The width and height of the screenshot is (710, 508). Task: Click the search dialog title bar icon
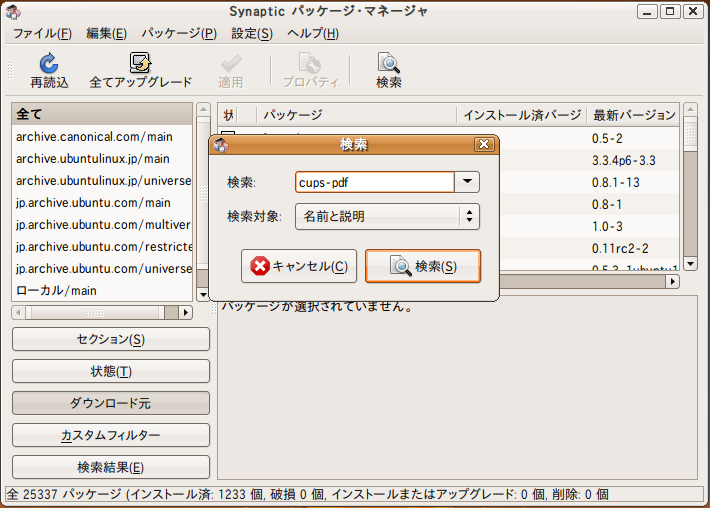coord(221,145)
